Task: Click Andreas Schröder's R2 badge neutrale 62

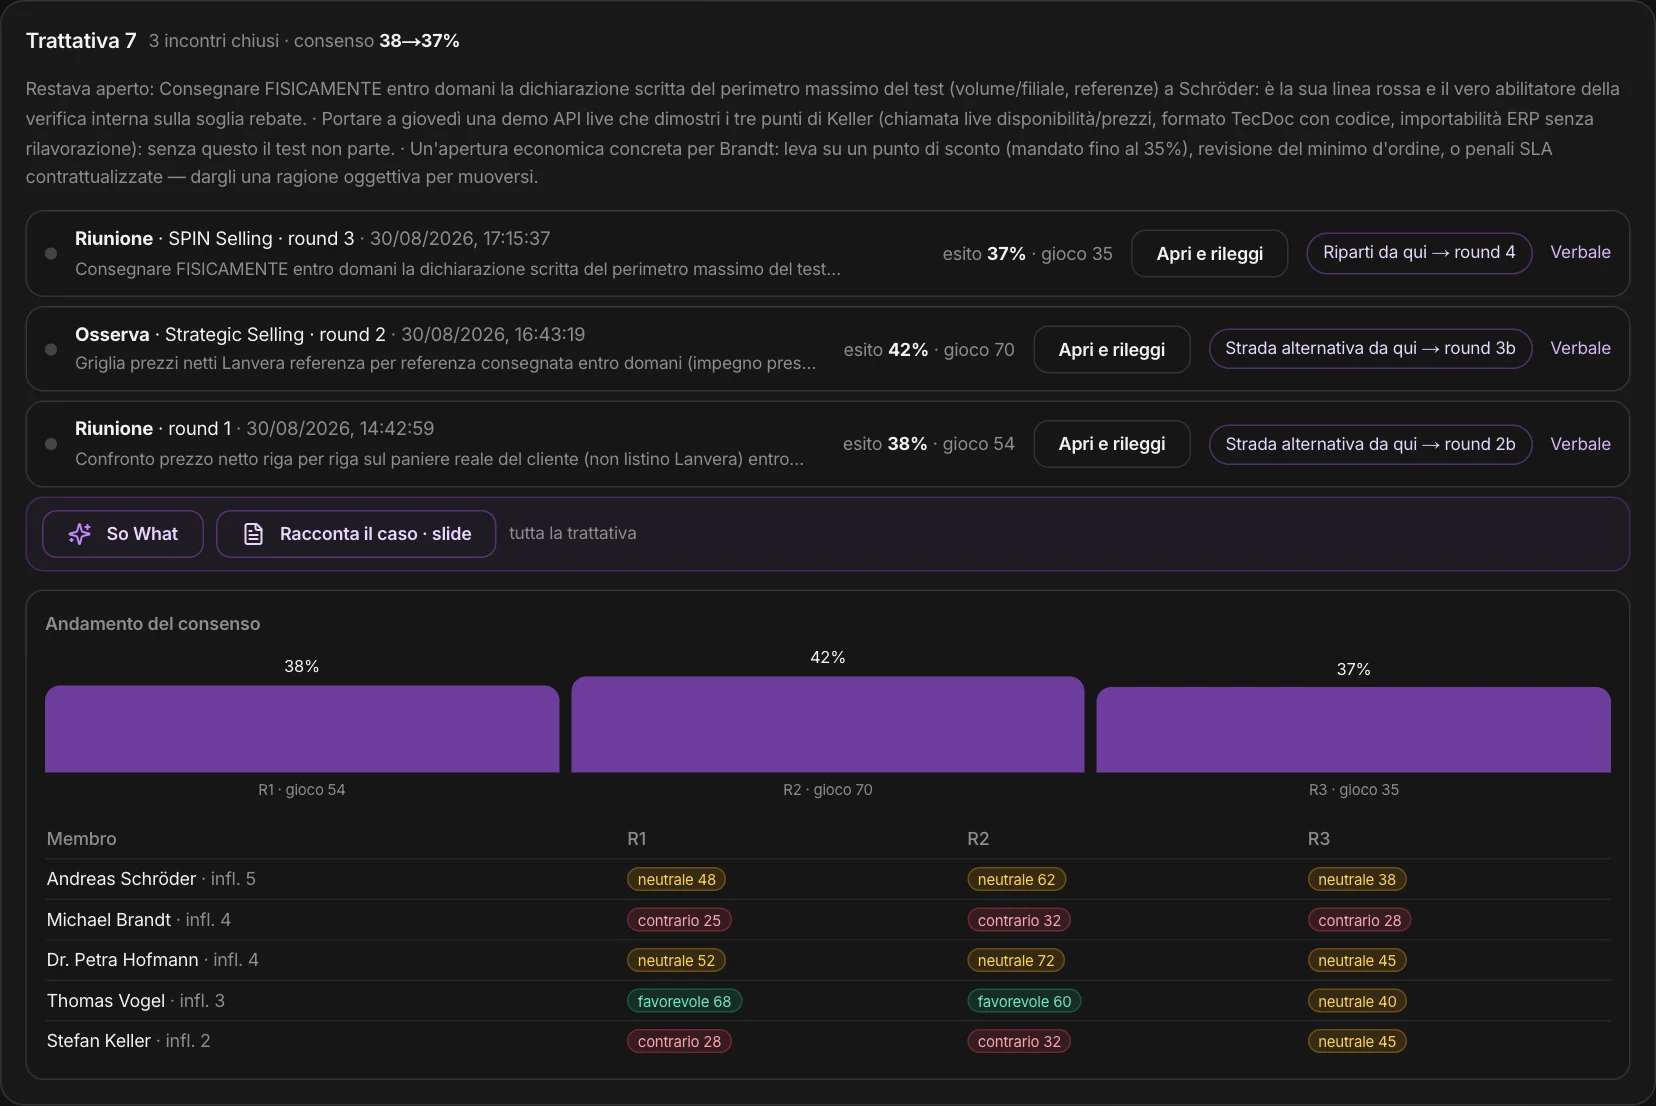Action: pos(1016,879)
